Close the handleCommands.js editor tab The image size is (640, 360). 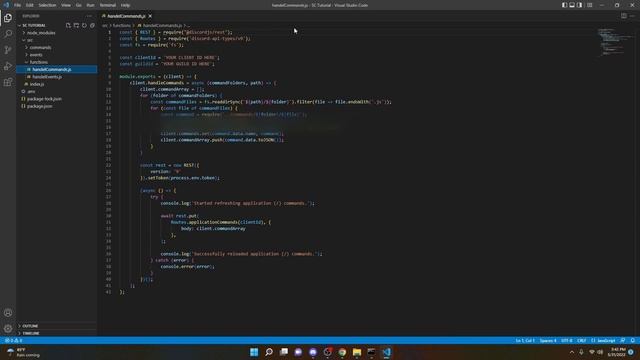pyautogui.click(x=150, y=16)
